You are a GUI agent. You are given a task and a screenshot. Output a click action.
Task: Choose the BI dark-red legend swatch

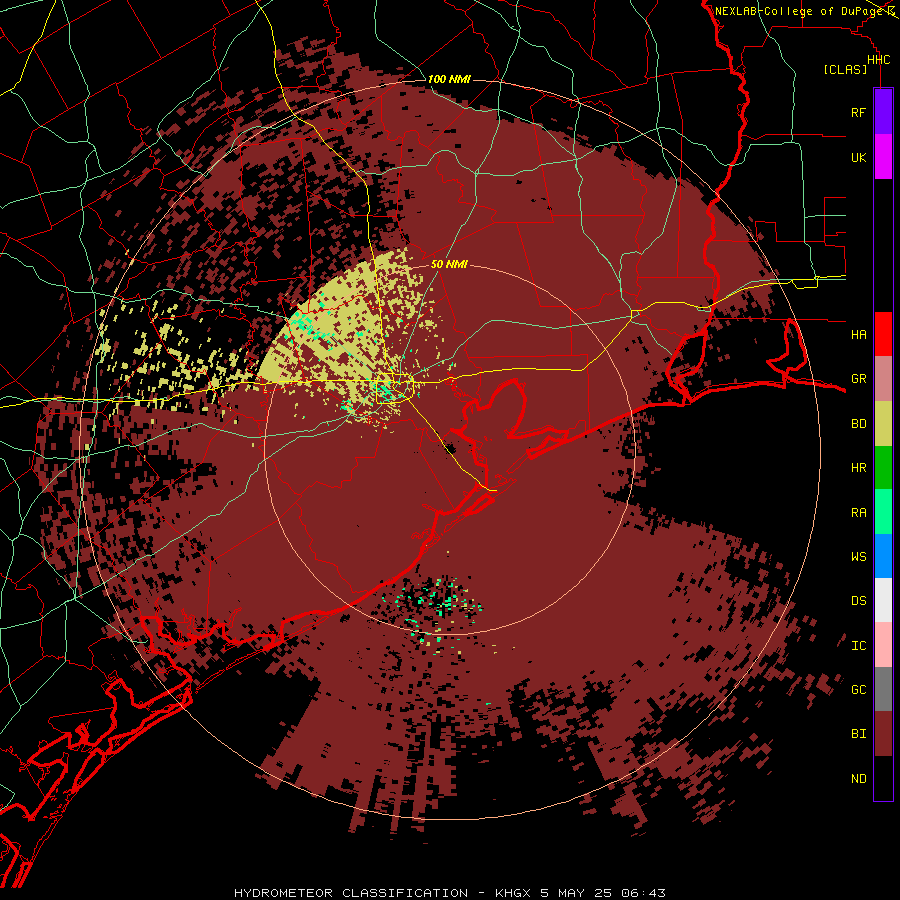883,734
